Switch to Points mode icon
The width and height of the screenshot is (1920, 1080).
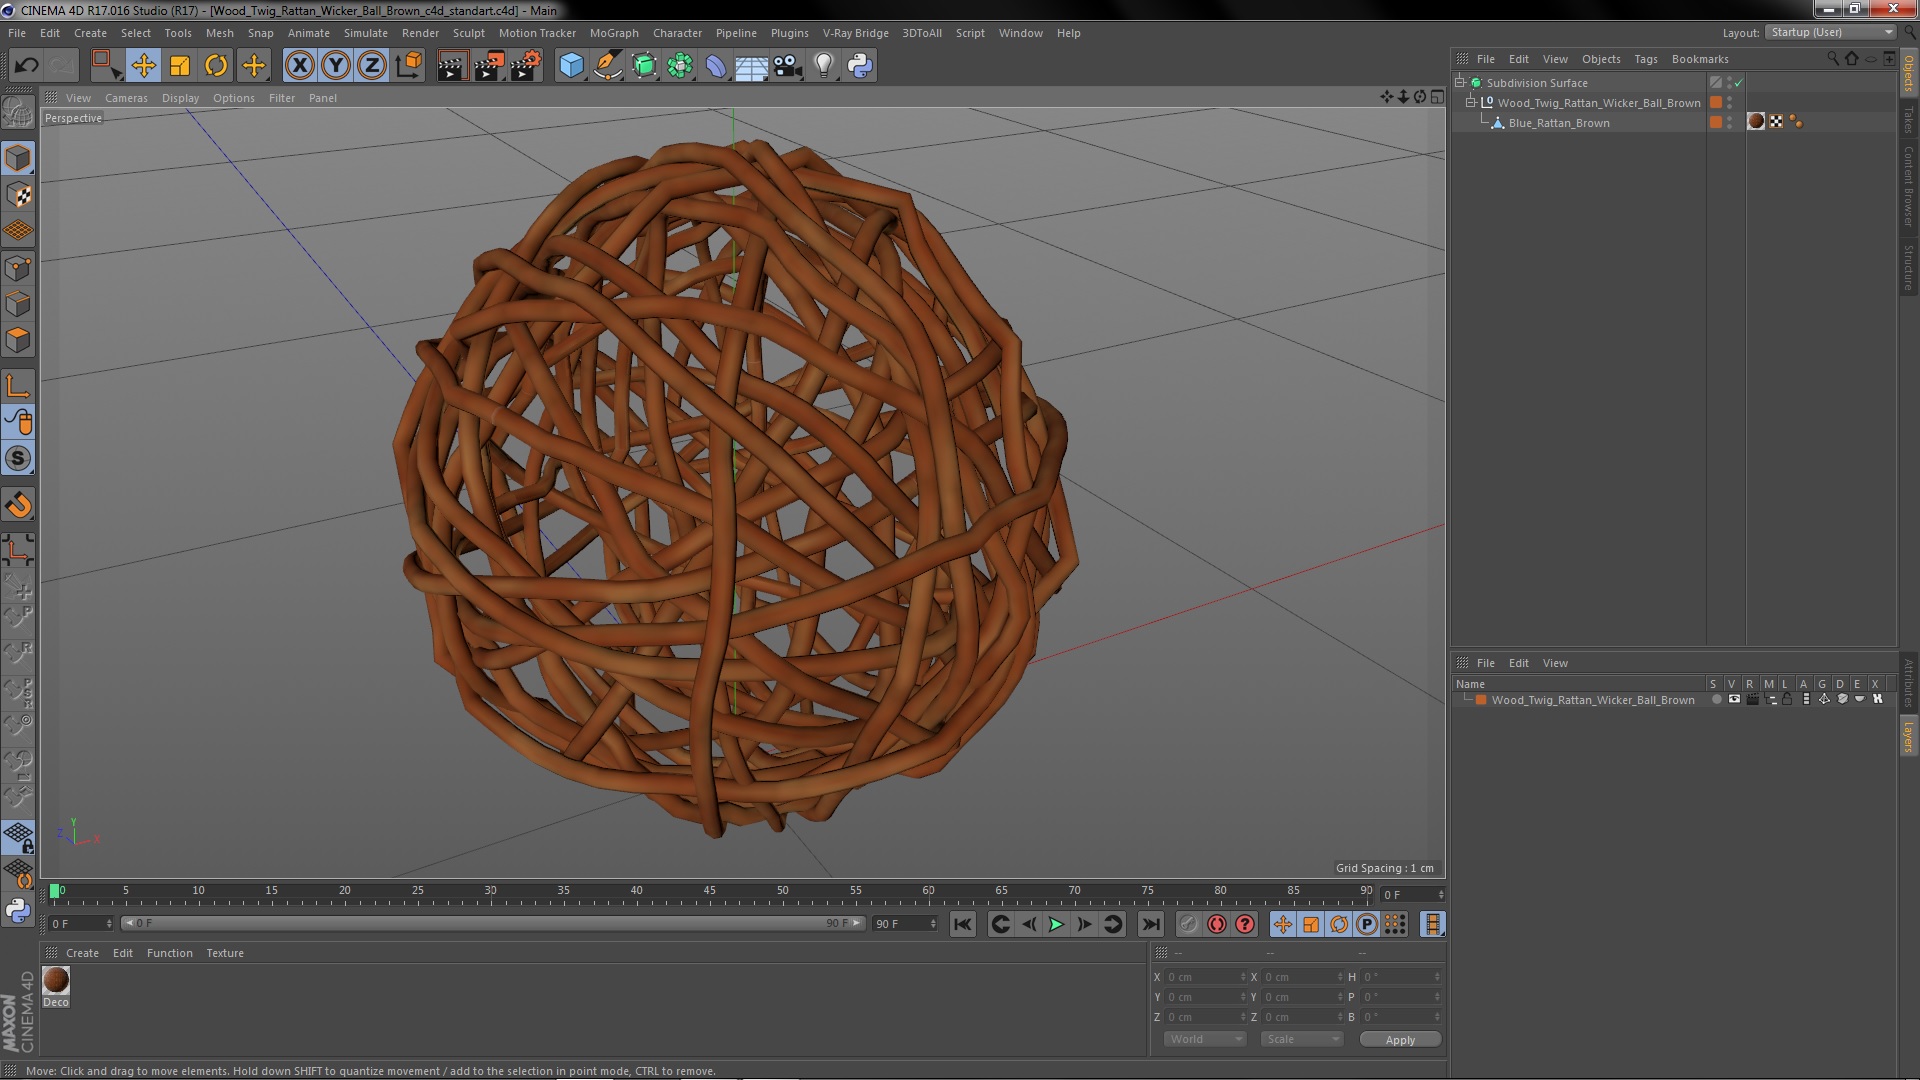click(x=18, y=268)
